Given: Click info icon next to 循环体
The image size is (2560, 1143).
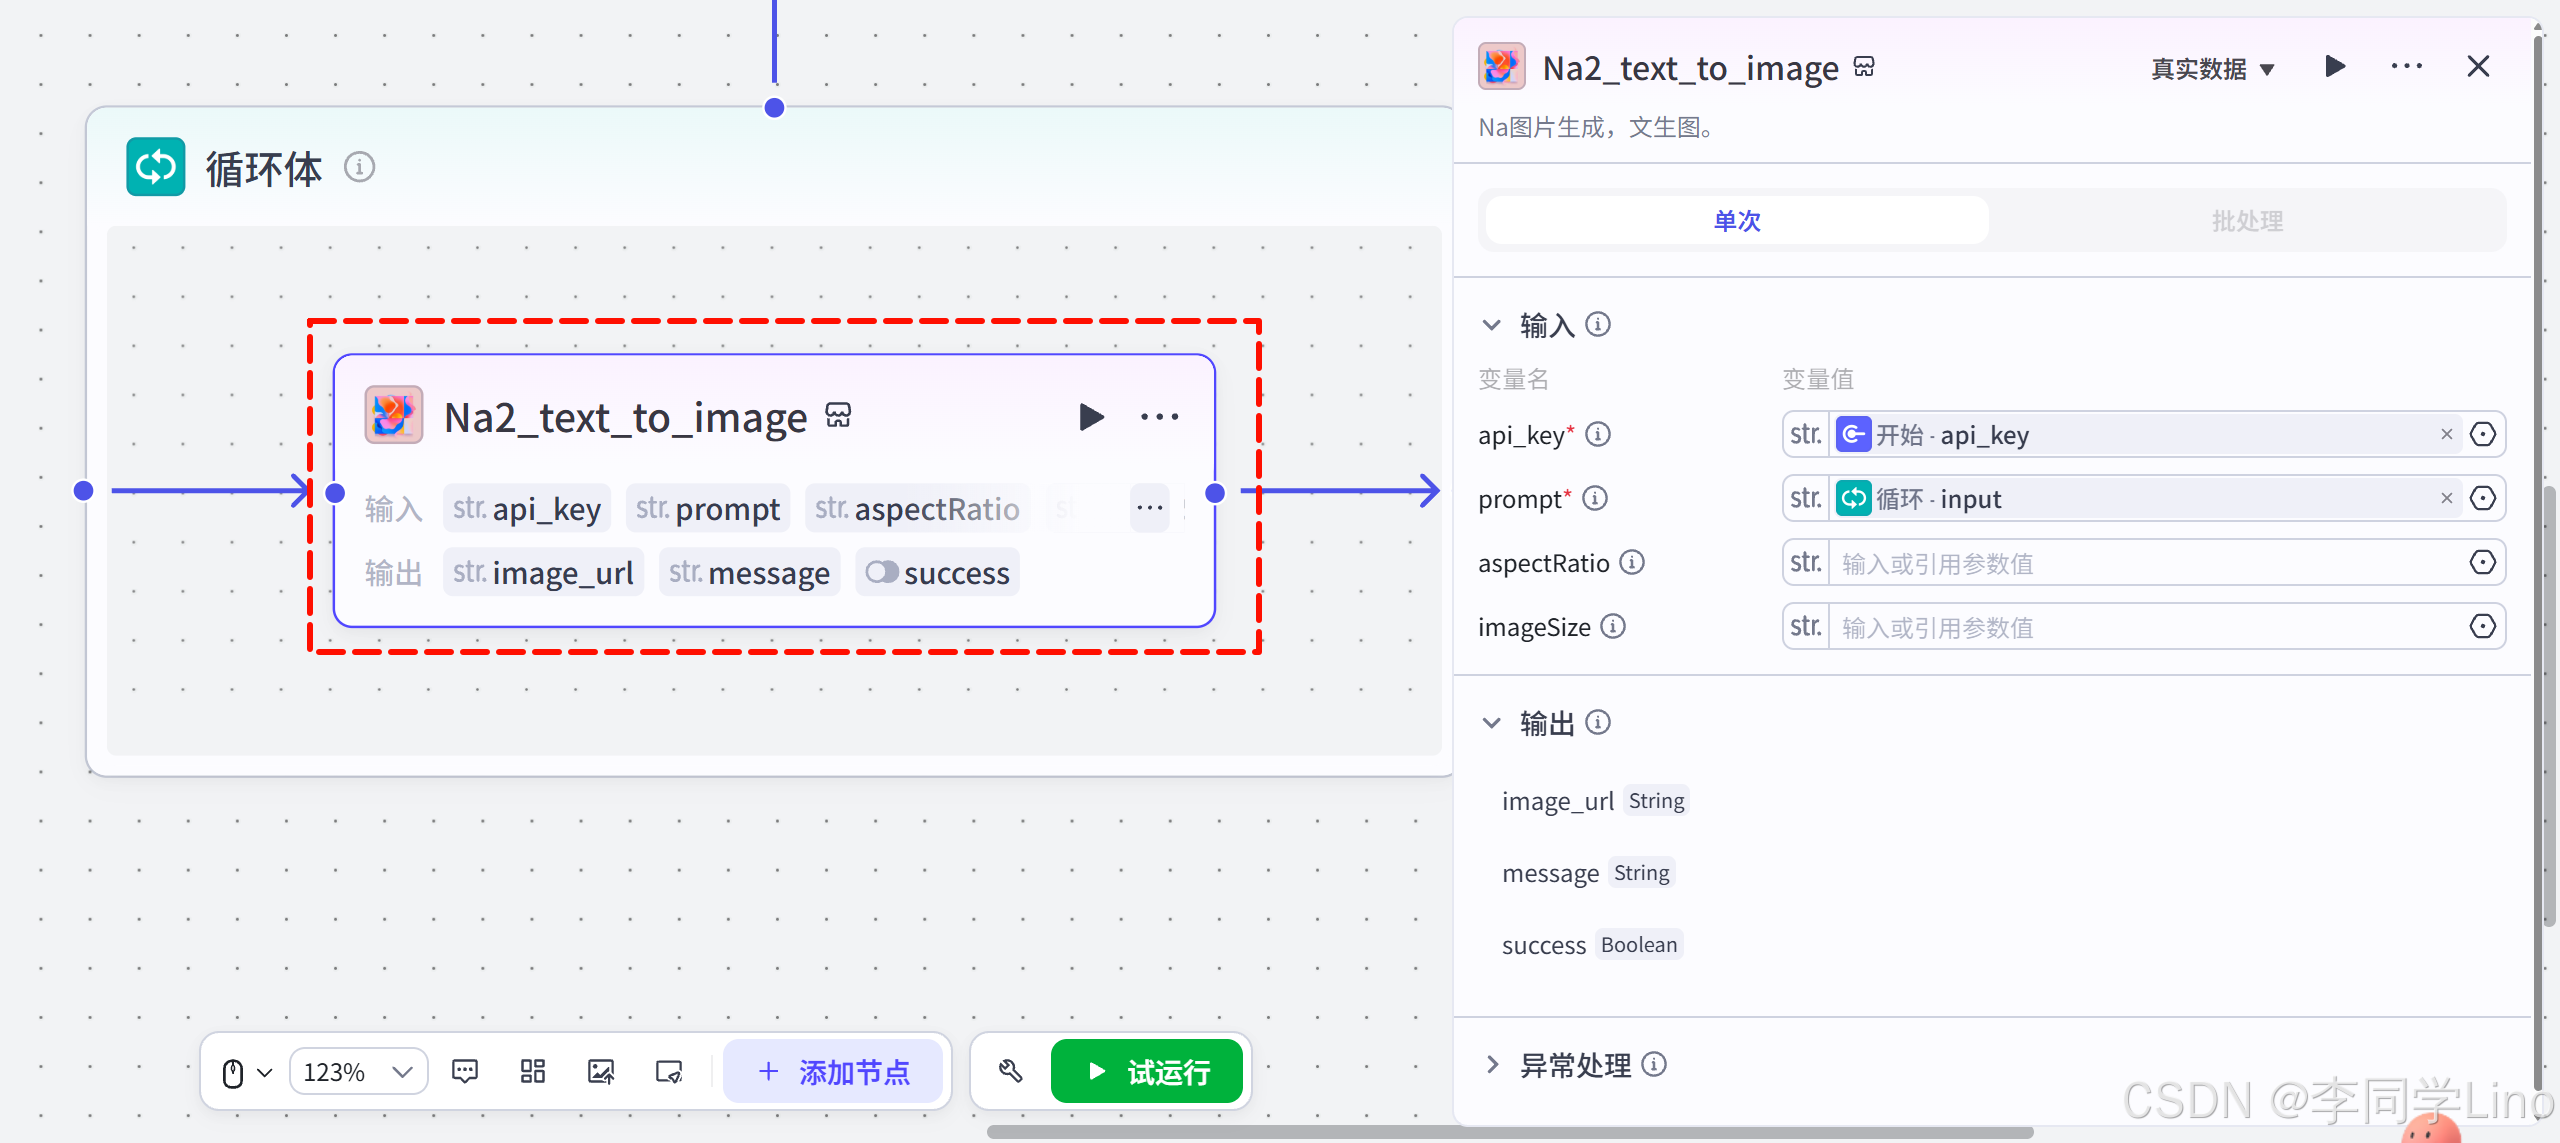Looking at the screenshot, I should [359, 167].
